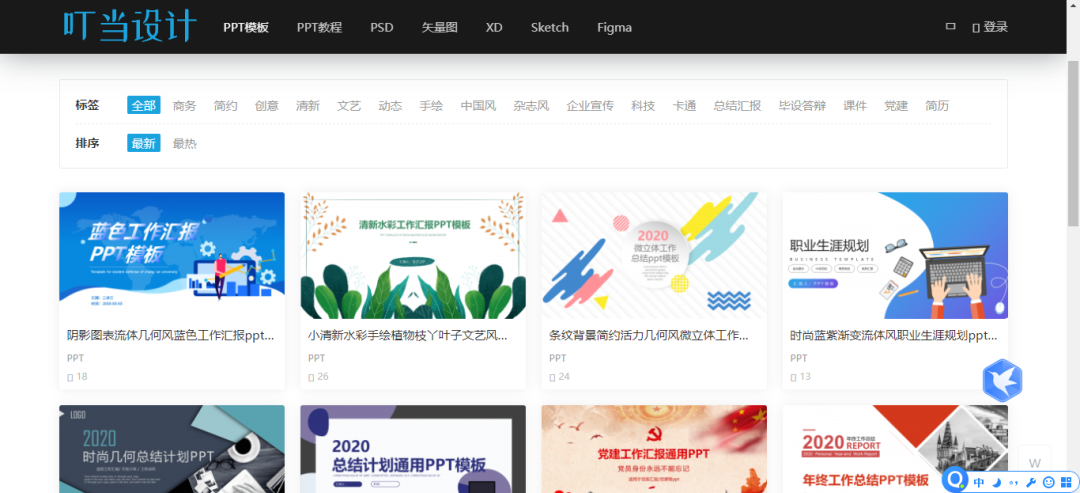The height and width of the screenshot is (493, 1080).
Task: Go to the PSD navigation item
Action: point(382,28)
